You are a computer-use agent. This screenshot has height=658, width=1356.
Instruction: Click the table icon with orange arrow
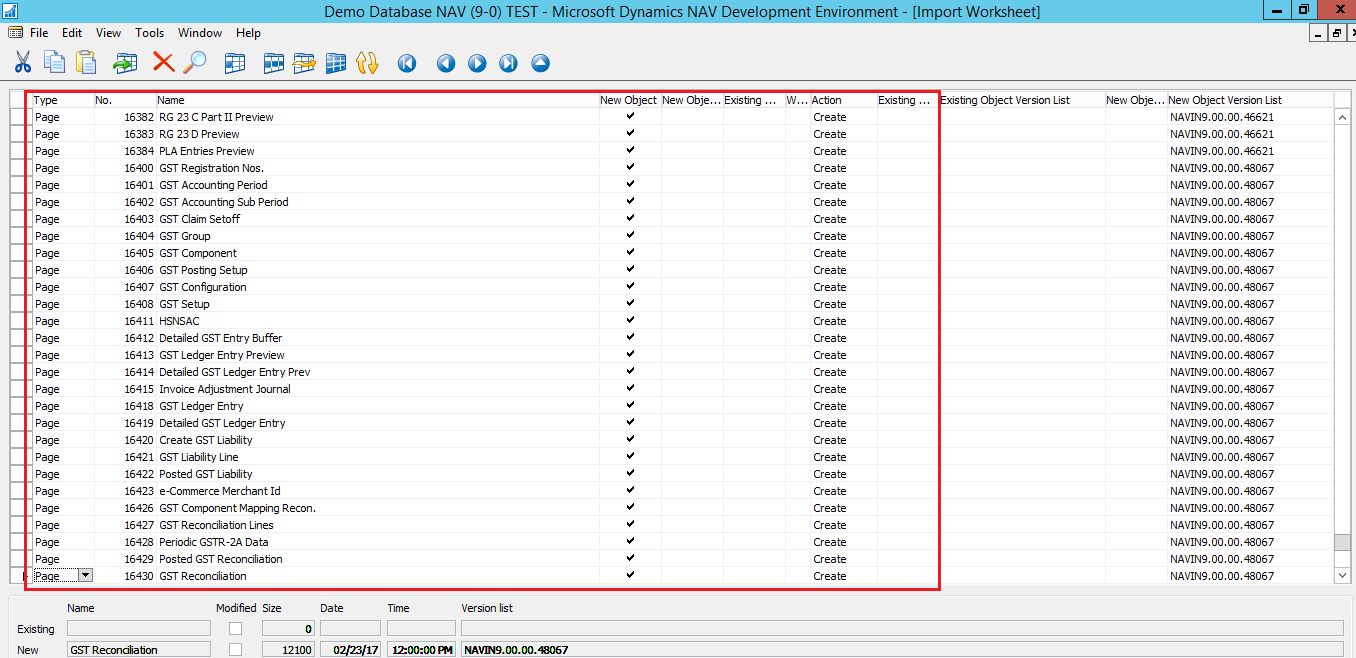(x=304, y=63)
